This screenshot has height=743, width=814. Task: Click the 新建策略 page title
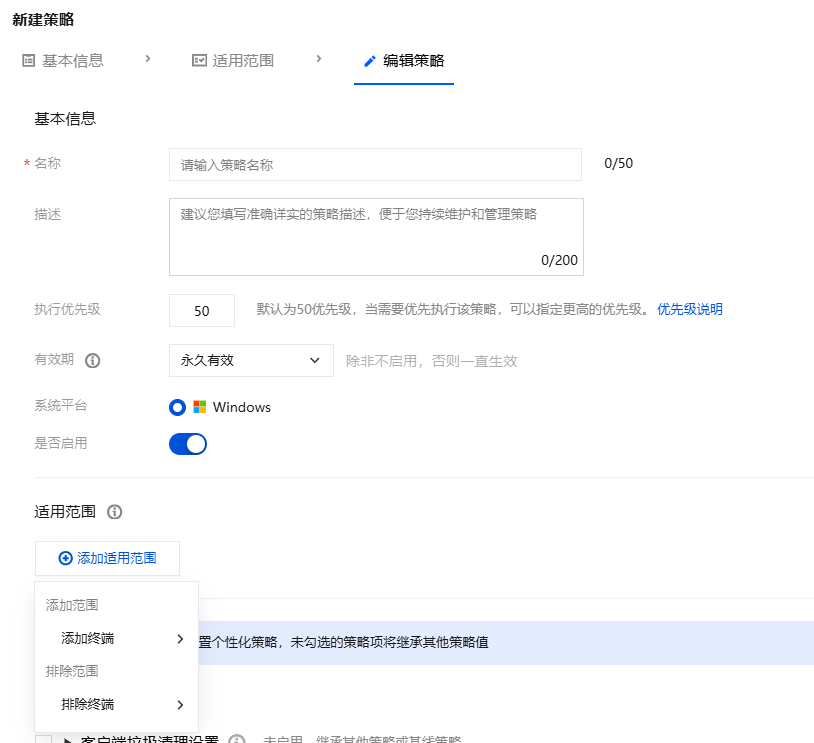tap(43, 20)
